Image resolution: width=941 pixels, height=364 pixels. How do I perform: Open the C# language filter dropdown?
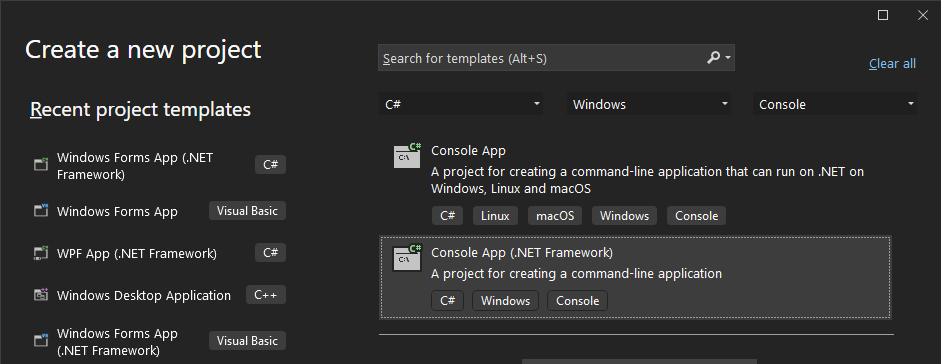point(461,104)
